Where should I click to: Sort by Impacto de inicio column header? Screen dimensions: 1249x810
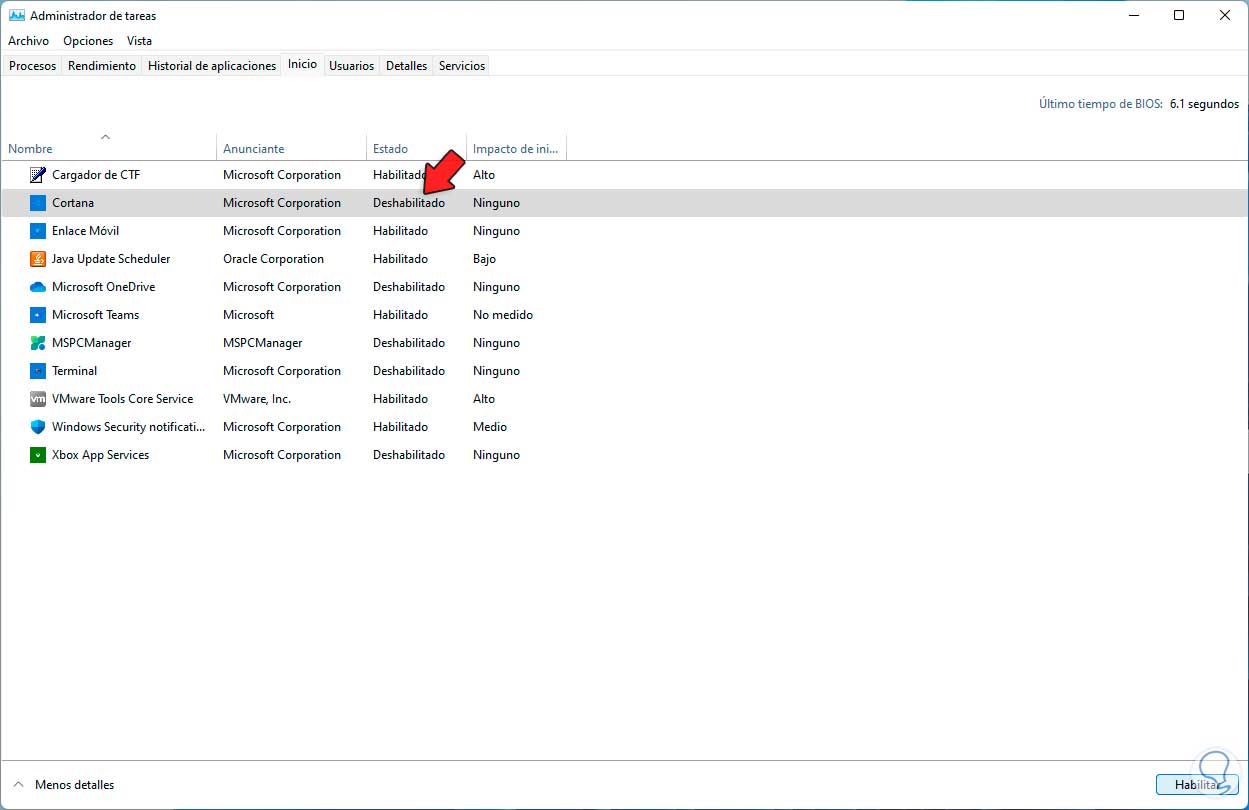(x=516, y=149)
